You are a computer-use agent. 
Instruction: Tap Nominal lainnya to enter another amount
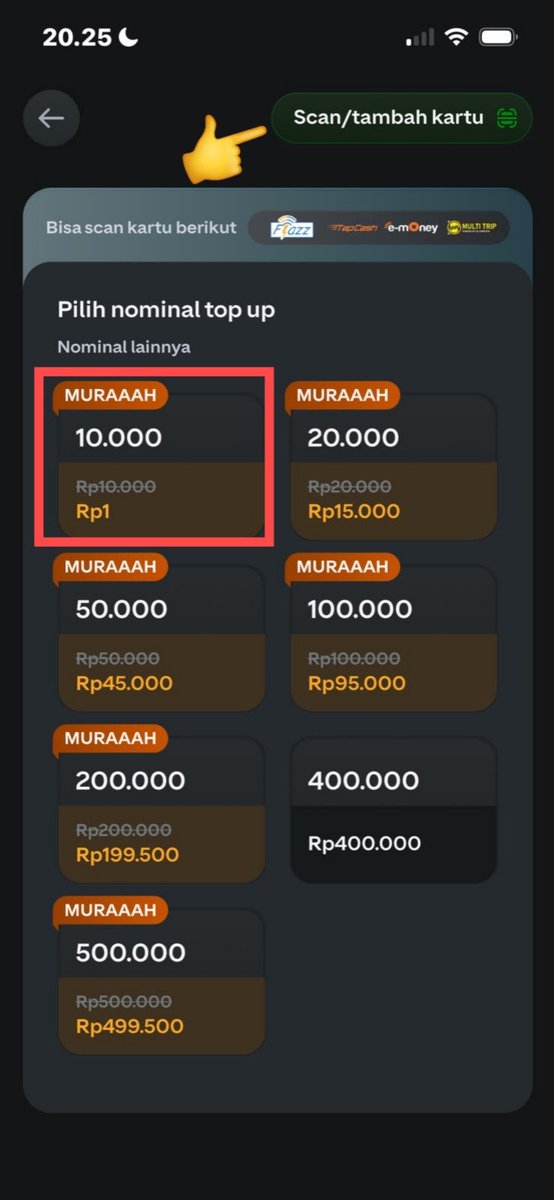124,348
